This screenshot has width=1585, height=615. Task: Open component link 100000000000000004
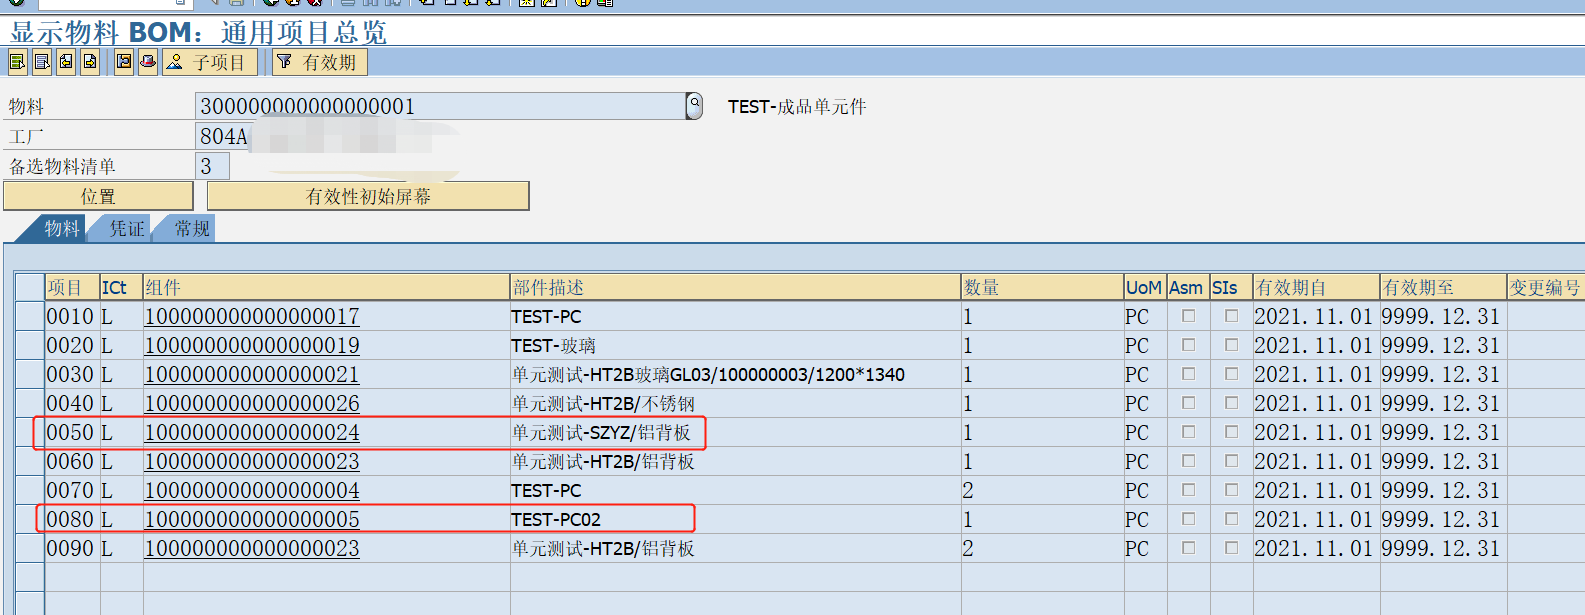click(x=252, y=490)
